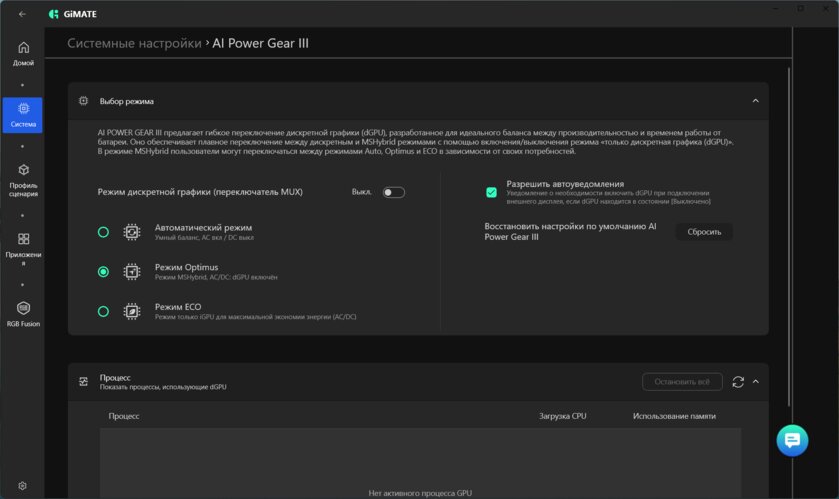The height and width of the screenshot is (499, 839).
Task: Select Режим ECO radio button
Action: [103, 311]
